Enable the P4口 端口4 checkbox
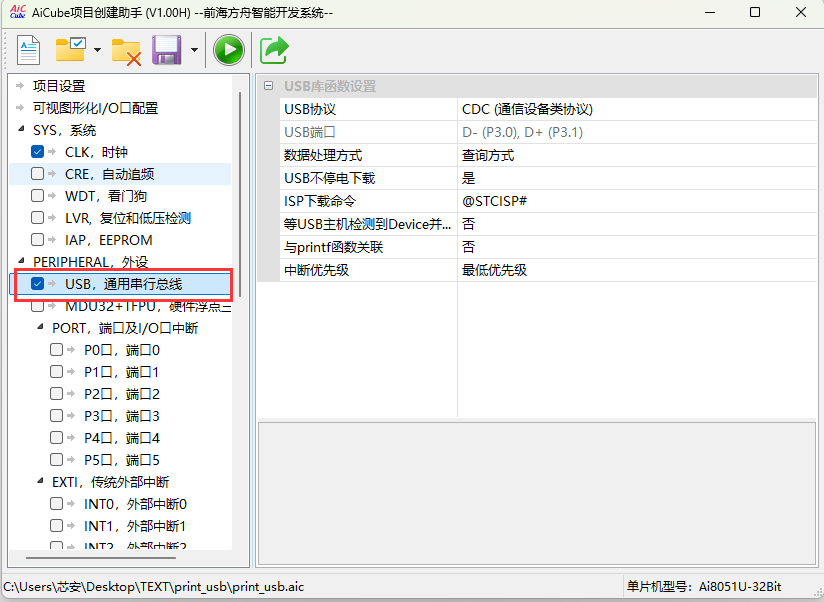824x602 pixels. (56, 438)
